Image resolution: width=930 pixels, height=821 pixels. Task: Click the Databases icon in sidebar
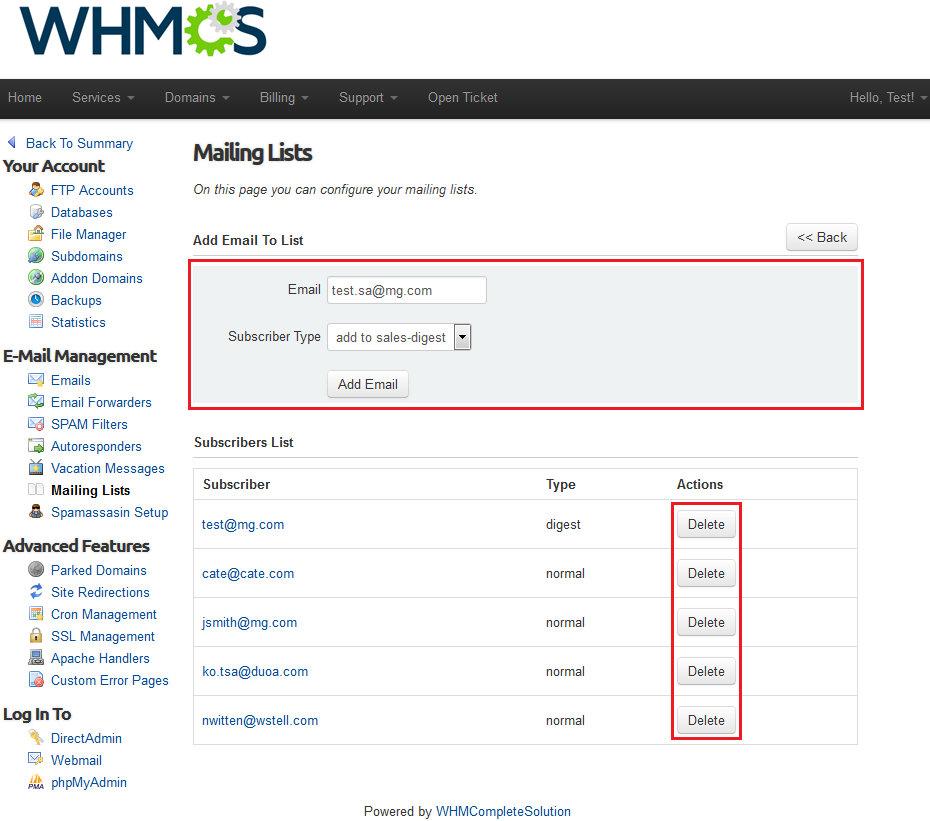pyautogui.click(x=36, y=212)
